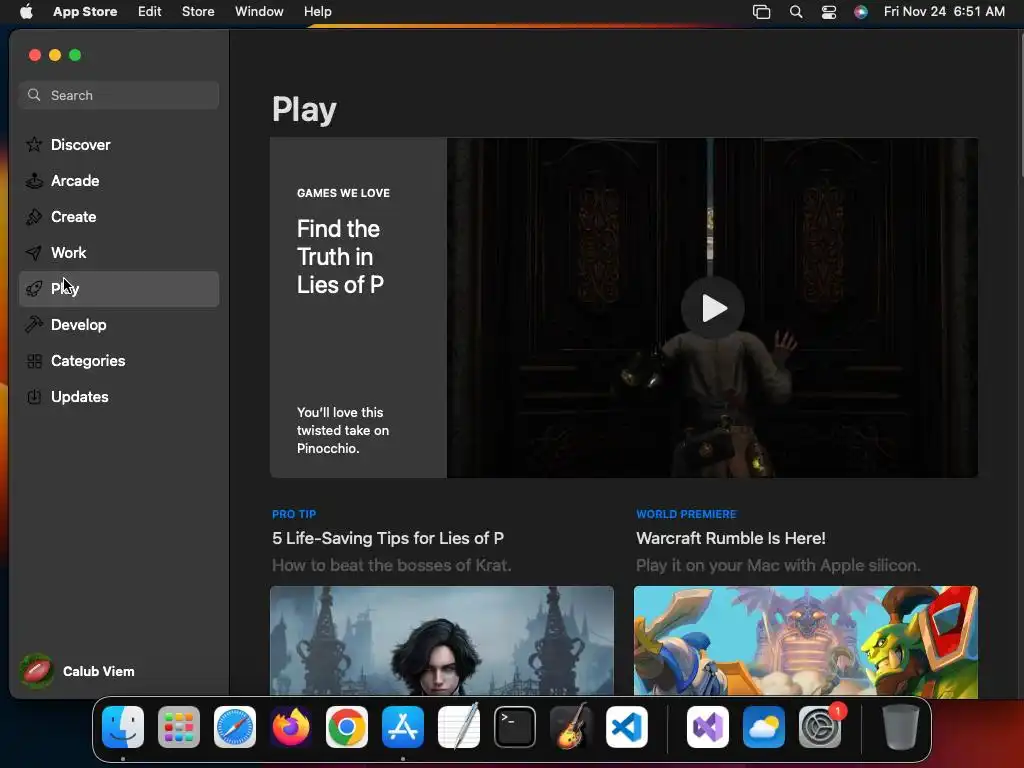
Task: Click the PRO TIP label
Action: pos(294,514)
